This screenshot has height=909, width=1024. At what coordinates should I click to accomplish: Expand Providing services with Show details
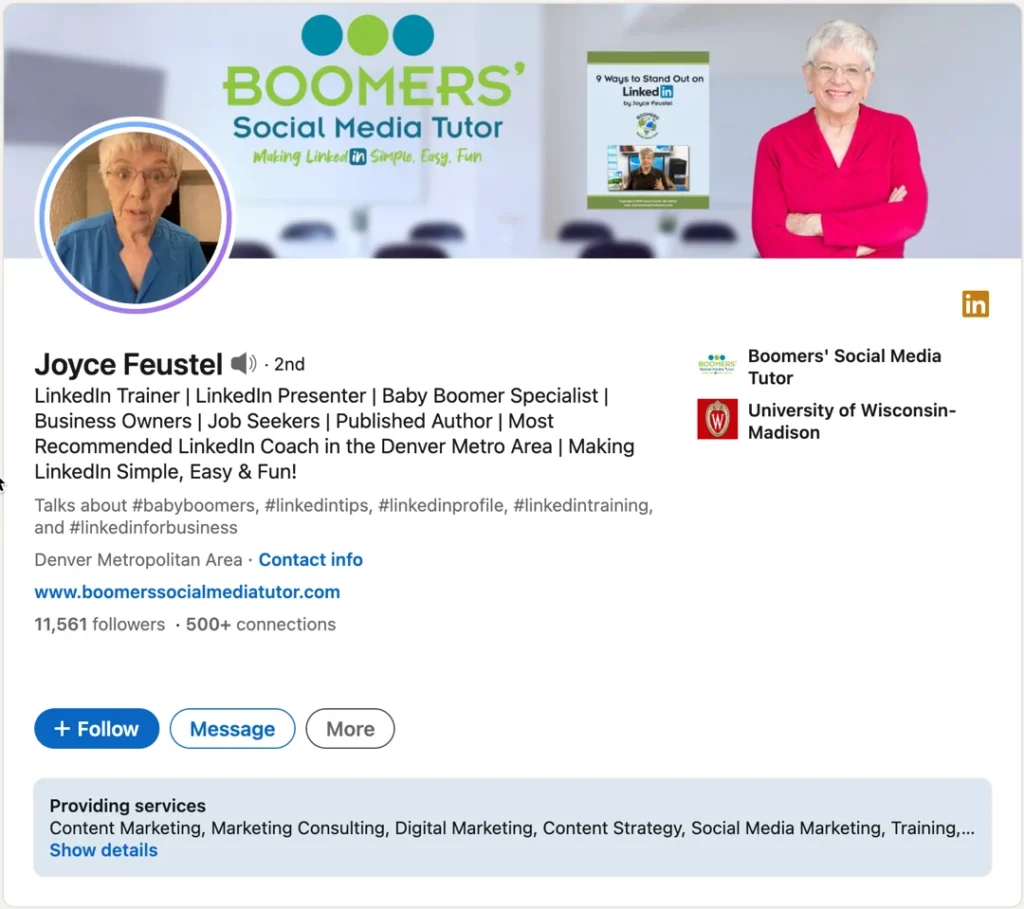tap(104, 850)
